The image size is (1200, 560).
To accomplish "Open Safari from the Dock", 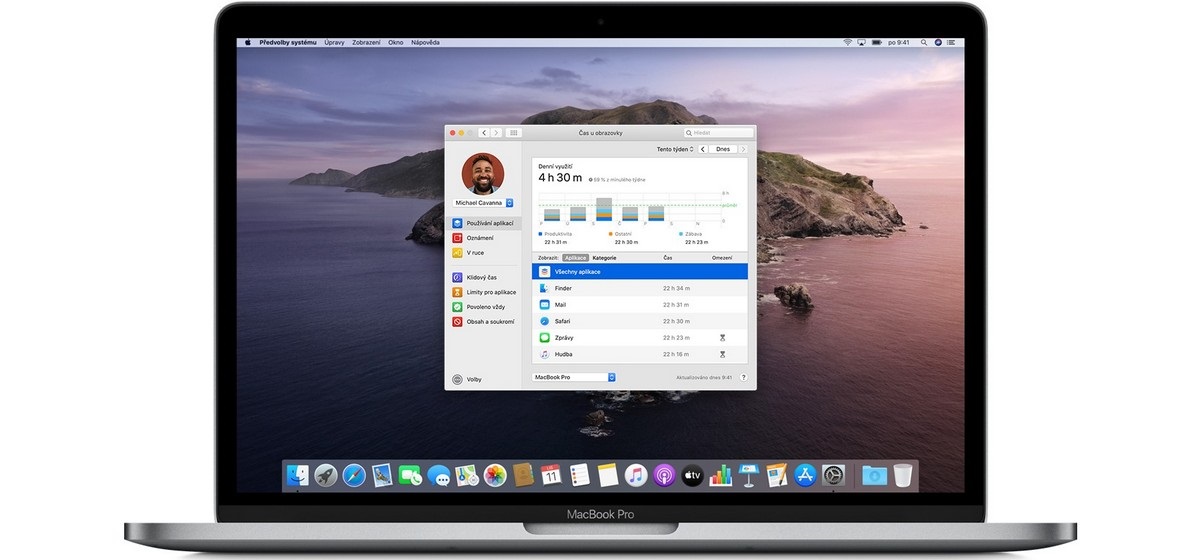I will click(354, 476).
